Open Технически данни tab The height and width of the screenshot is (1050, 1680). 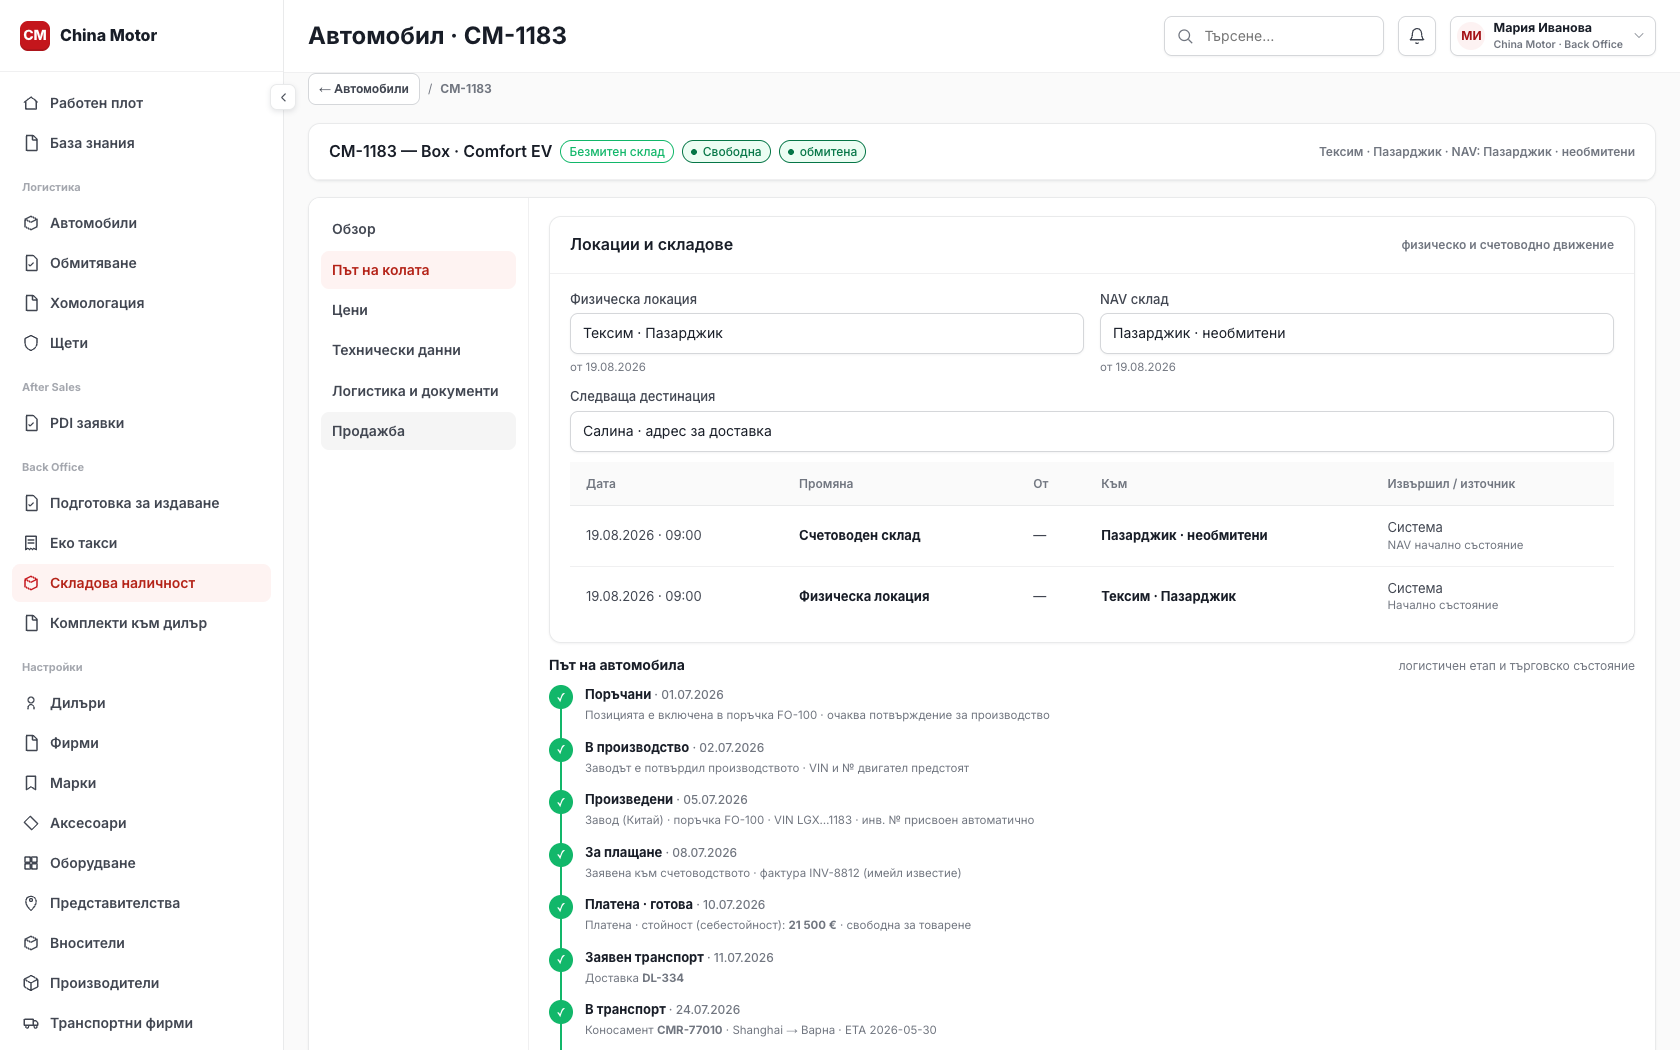tap(418, 350)
